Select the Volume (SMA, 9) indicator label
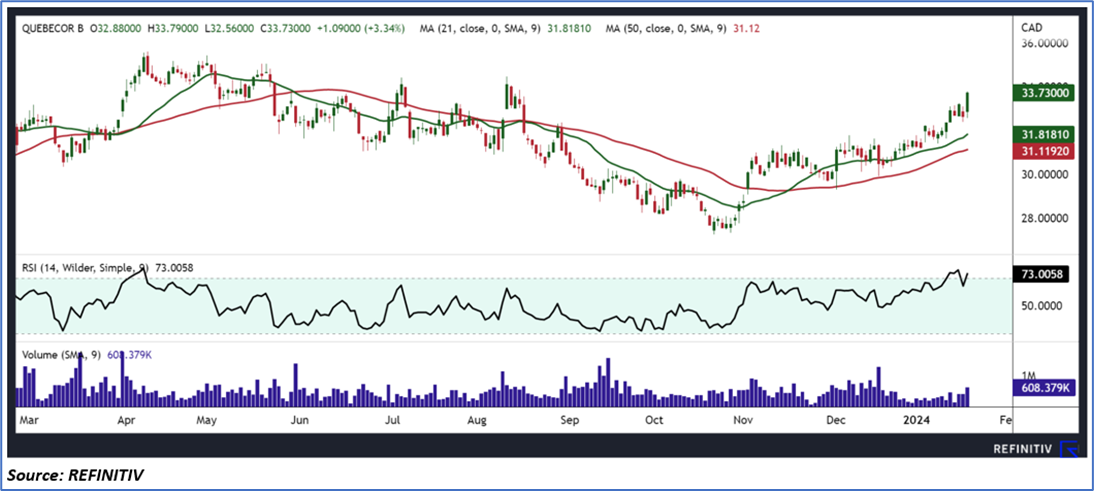This screenshot has width=1094, height=491. tap(63, 355)
